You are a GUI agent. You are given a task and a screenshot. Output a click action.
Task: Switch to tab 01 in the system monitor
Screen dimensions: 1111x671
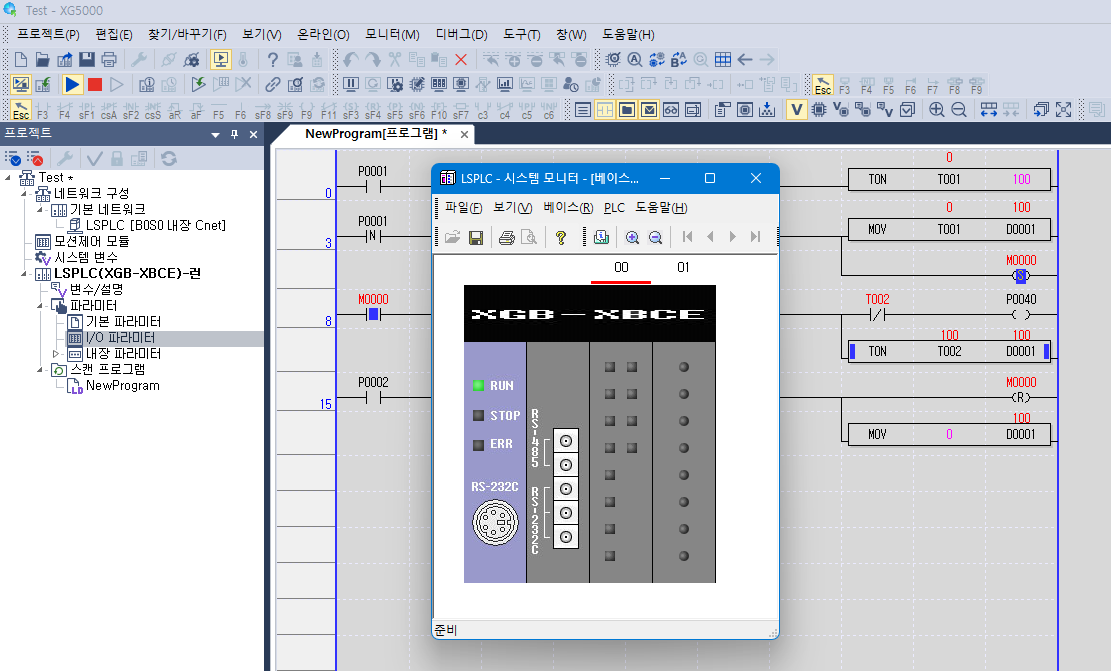(683, 265)
